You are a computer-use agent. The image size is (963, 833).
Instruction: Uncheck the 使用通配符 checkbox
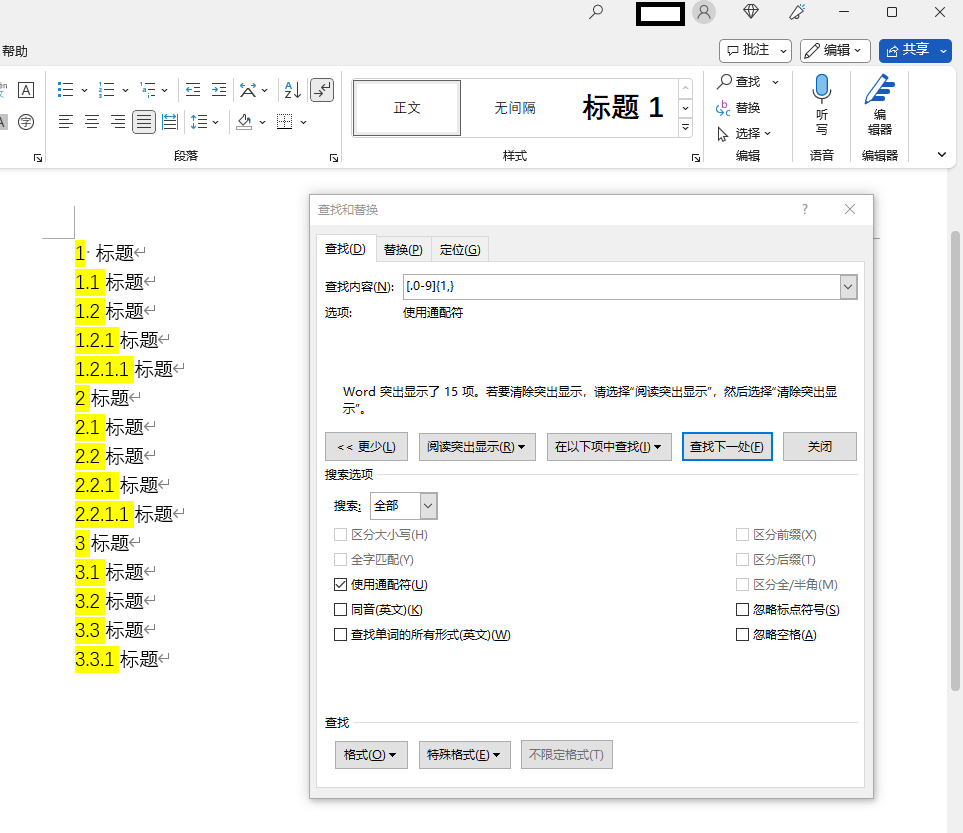[340, 584]
